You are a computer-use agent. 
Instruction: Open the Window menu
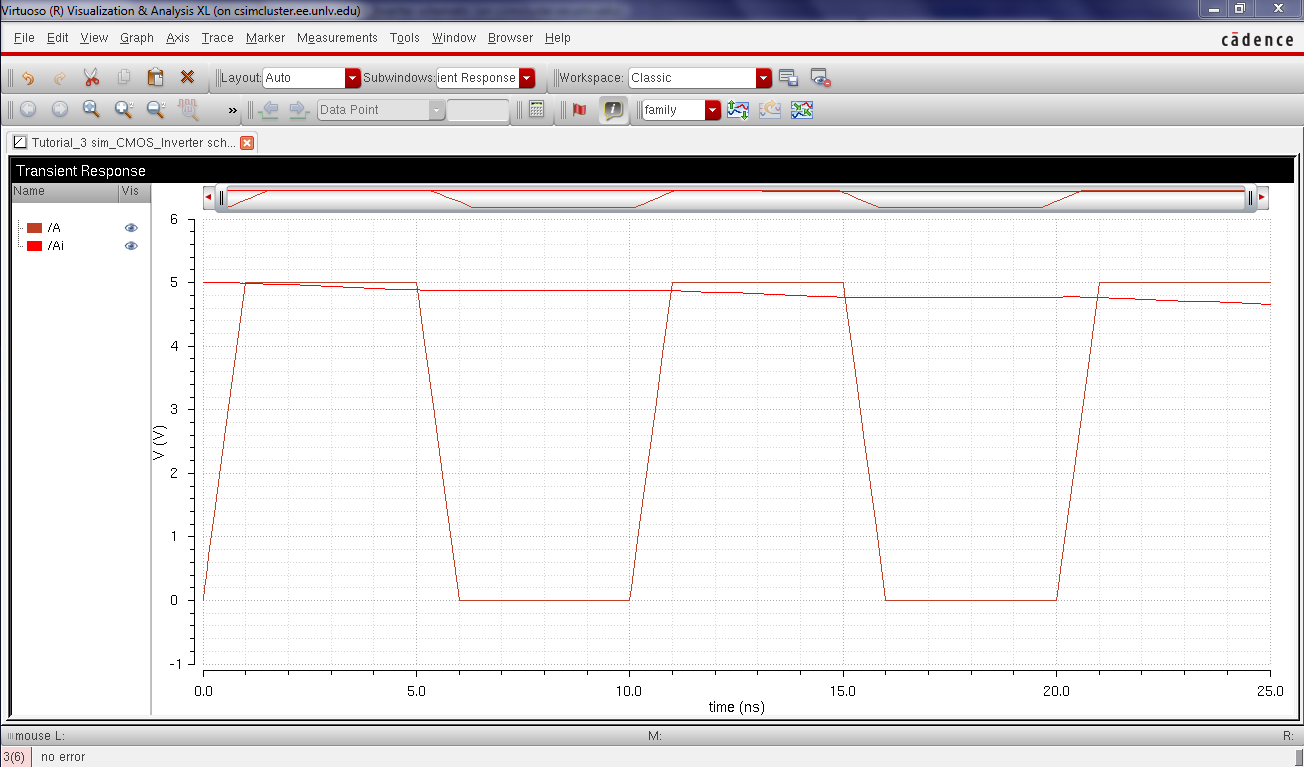coord(454,38)
